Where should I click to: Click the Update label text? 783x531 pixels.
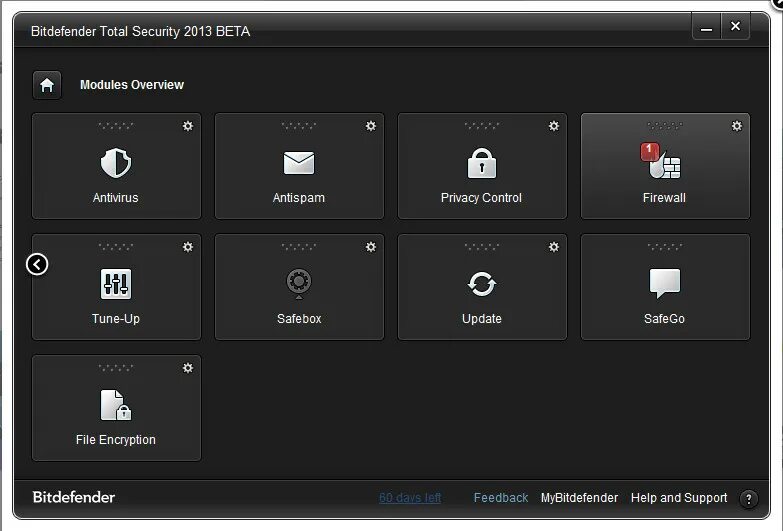[482, 319]
